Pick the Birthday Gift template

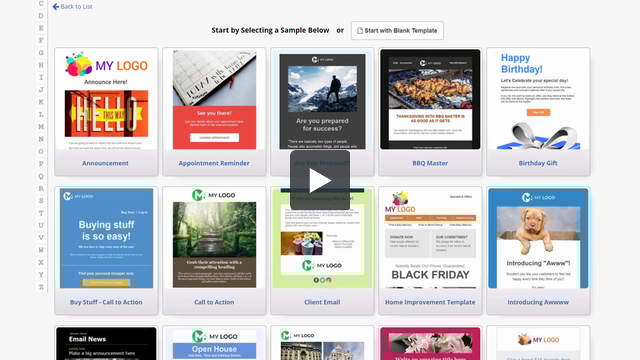click(x=538, y=111)
